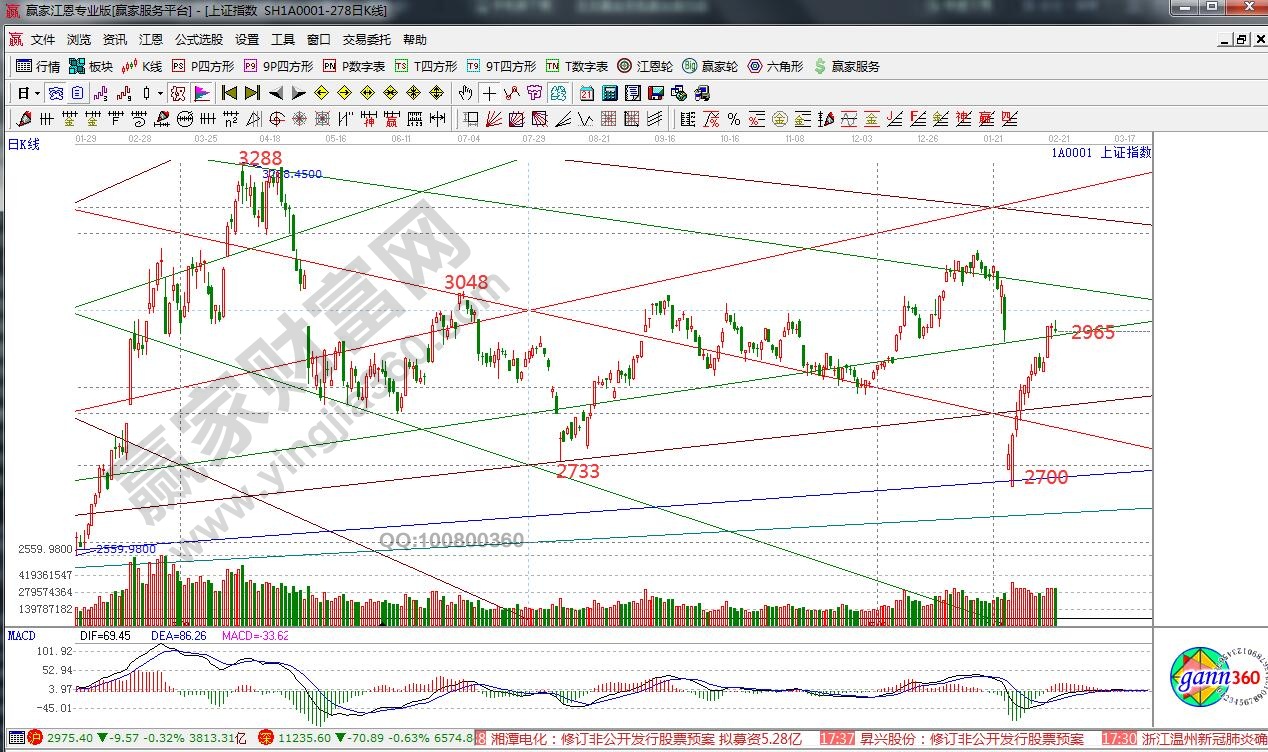The image size is (1268, 752).
Task: Open the 交易委托 menu
Action: 366,40
